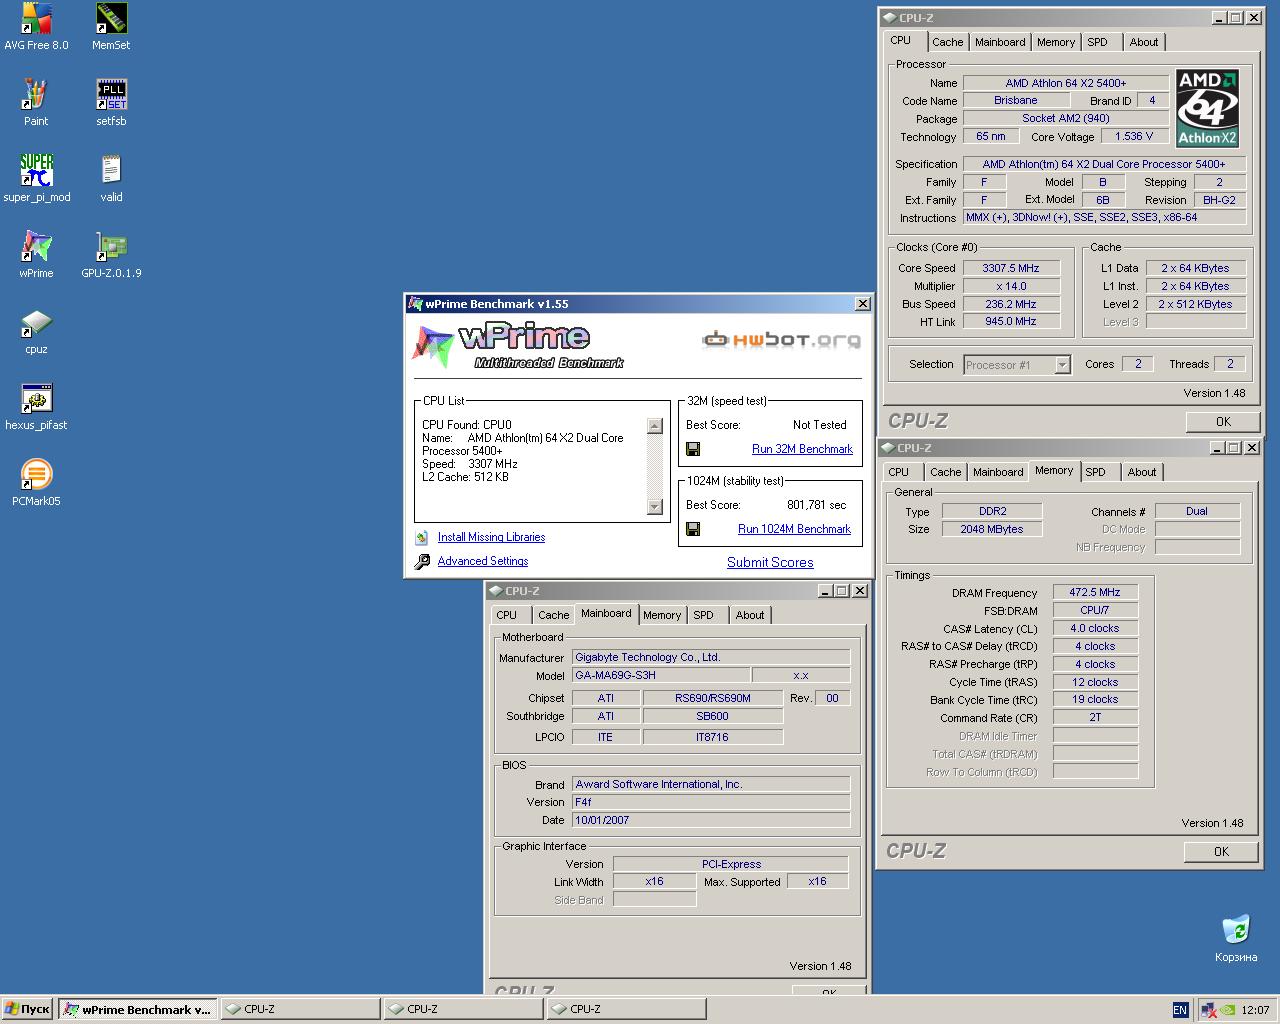Click the CAS# Latency 4.0 clocks value
Screen dimensions: 1280x1024
[x=1095, y=628]
